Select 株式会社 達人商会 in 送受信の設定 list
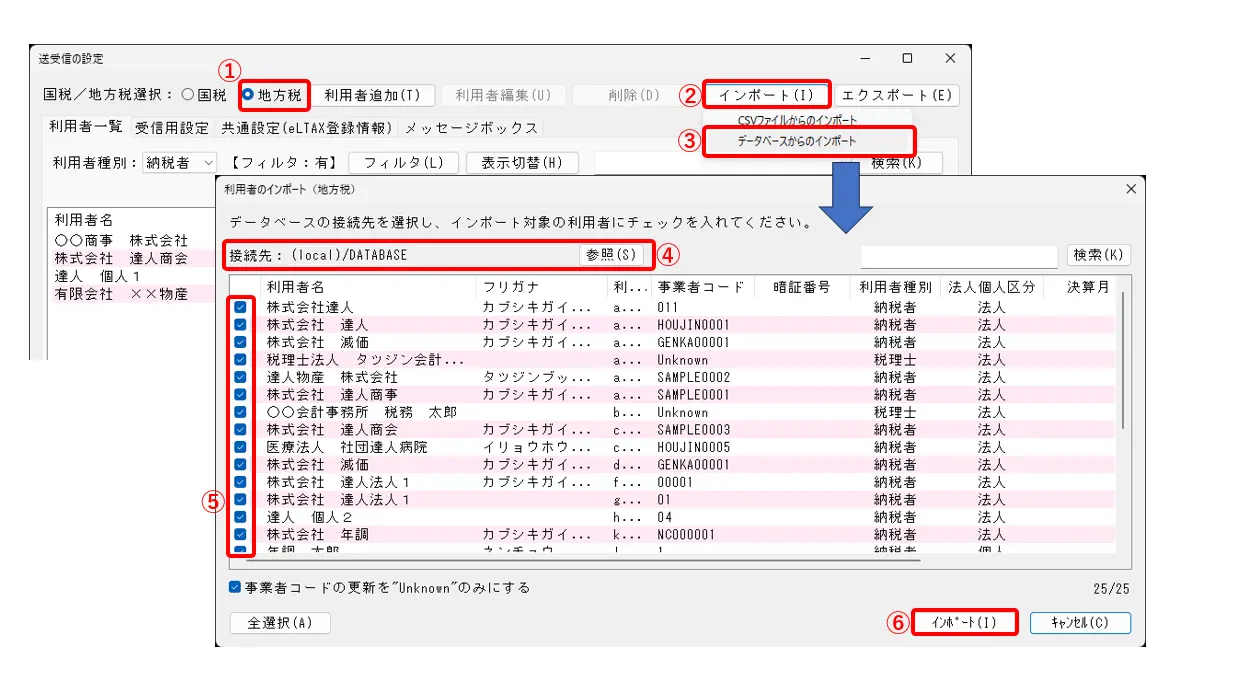Viewport: 1252px width, 675px height. click(x=121, y=258)
